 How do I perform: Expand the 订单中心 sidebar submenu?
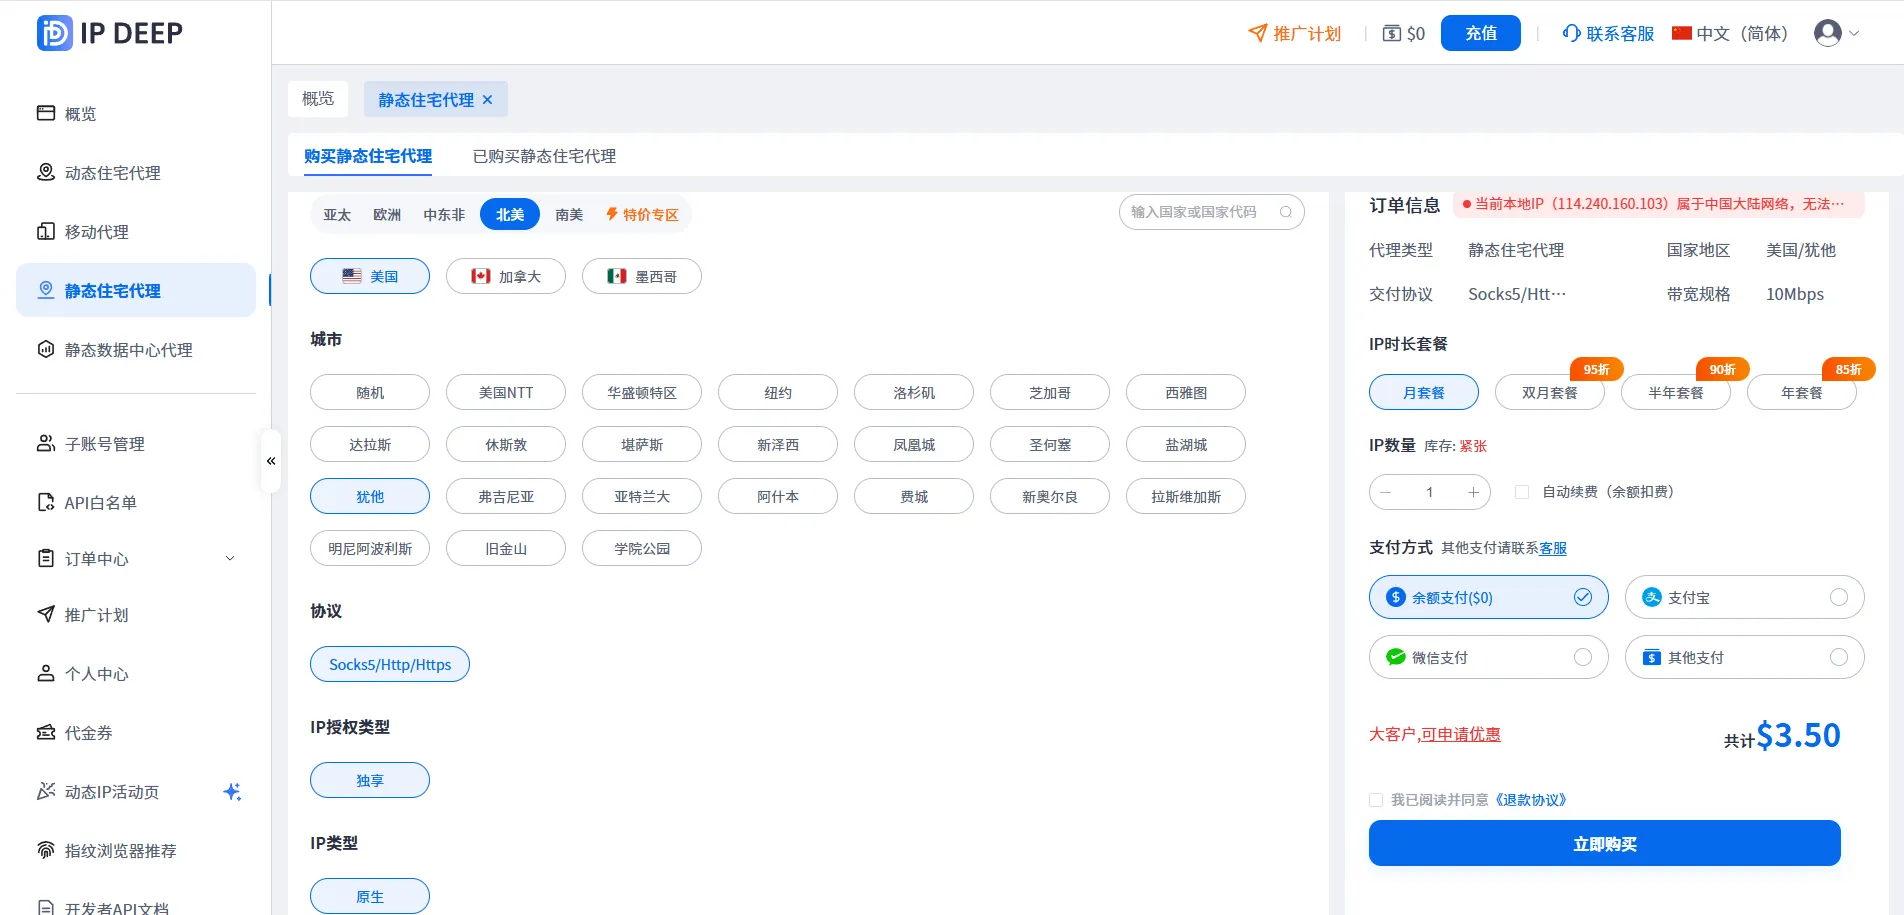pos(137,558)
